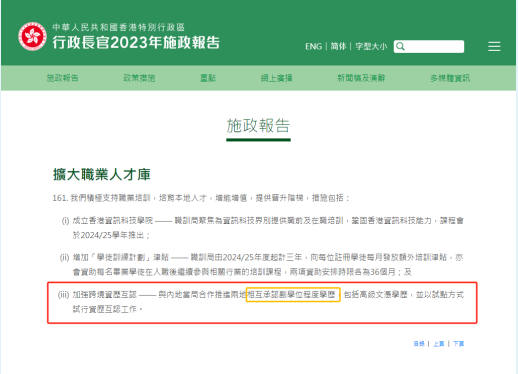The image size is (518, 374).
Task: Click the 擴大職業人才庫 section heading
Action: (102, 174)
